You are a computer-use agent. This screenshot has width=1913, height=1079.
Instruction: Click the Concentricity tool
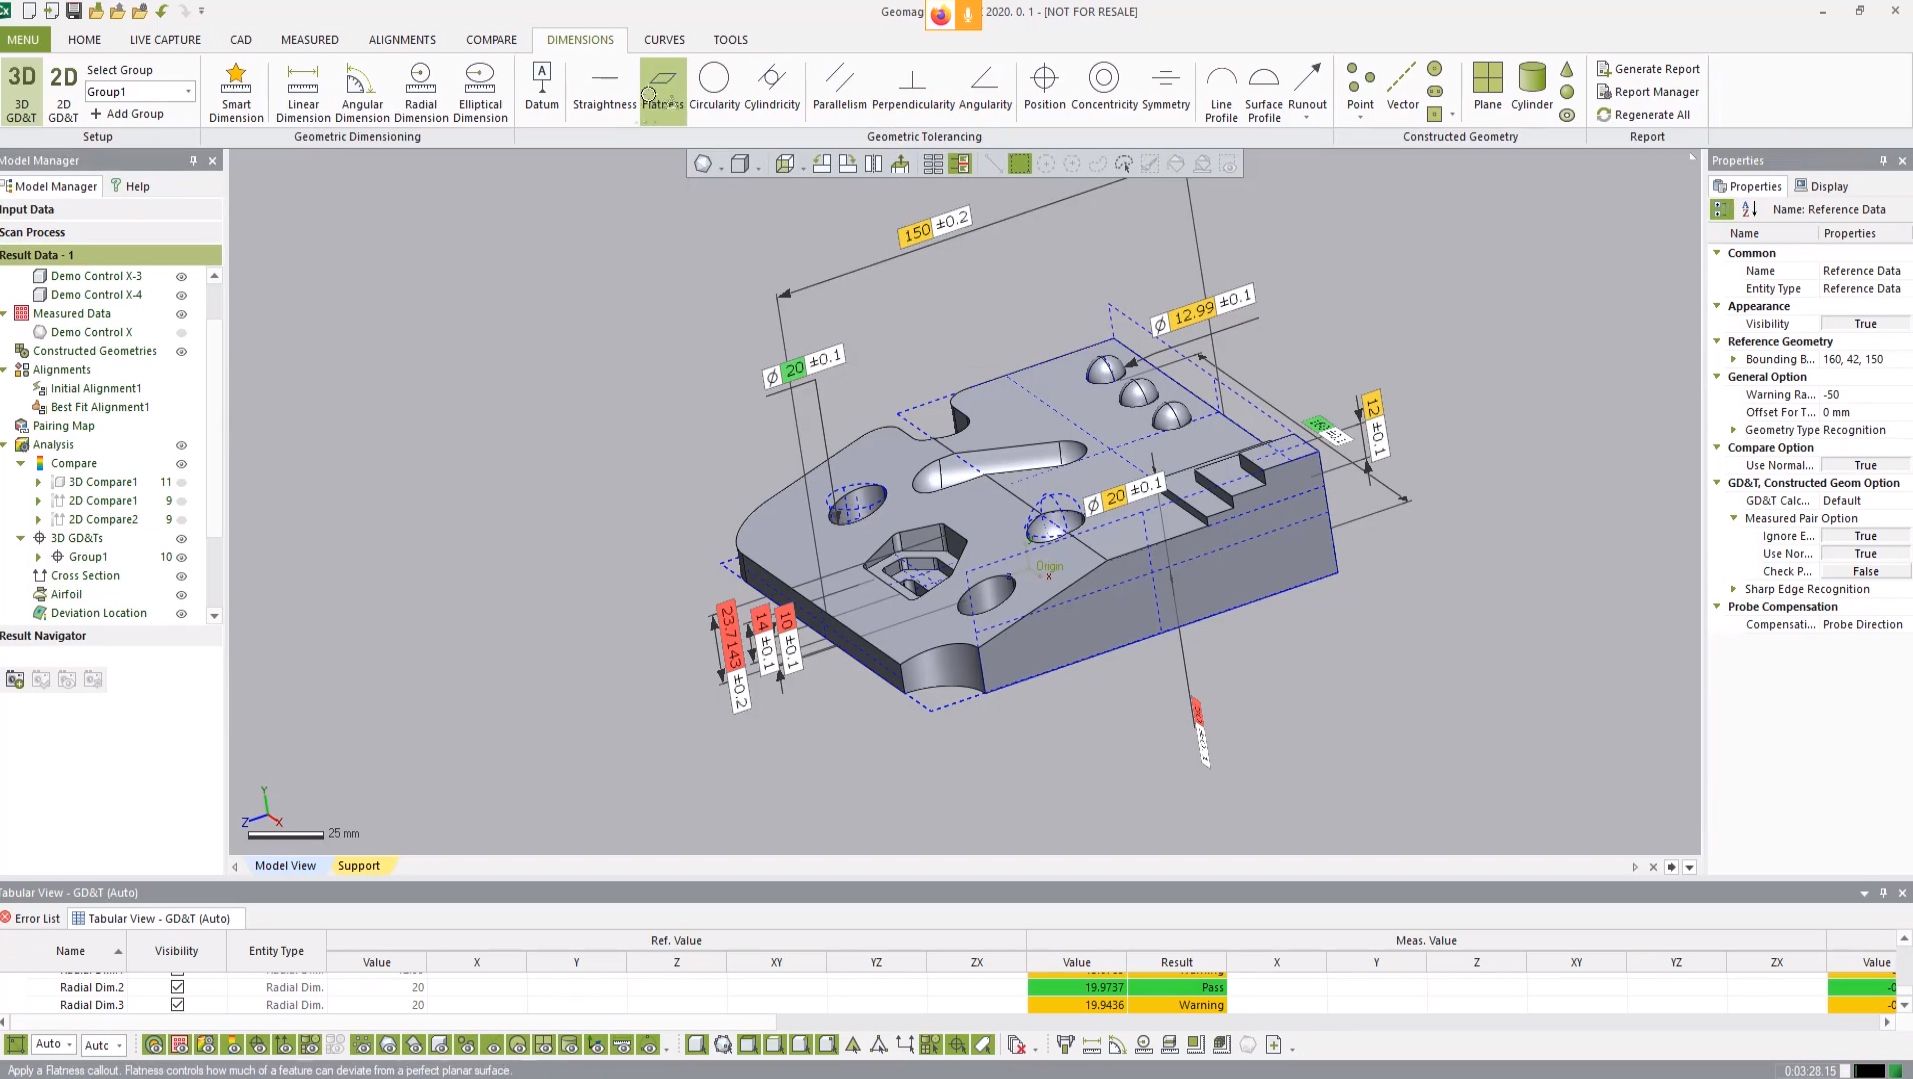click(x=1103, y=88)
